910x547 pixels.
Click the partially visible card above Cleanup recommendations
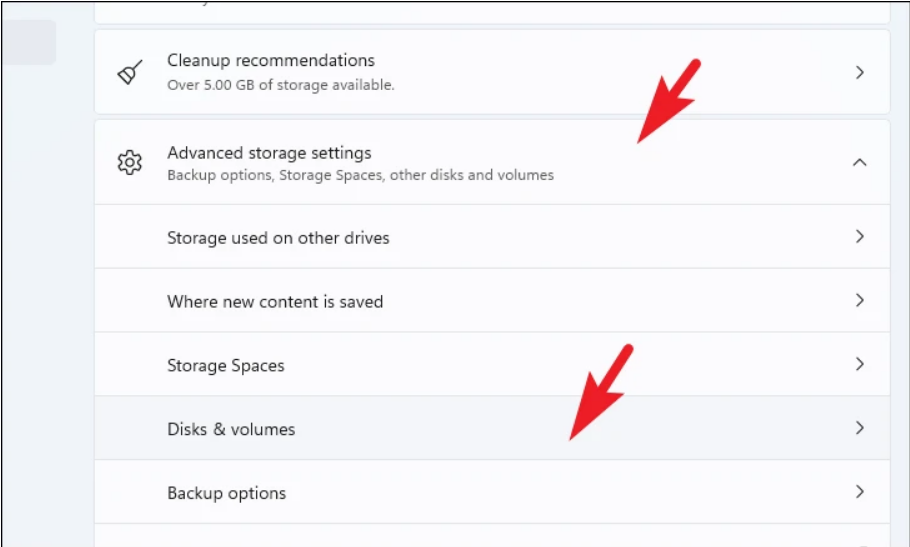pos(490,11)
